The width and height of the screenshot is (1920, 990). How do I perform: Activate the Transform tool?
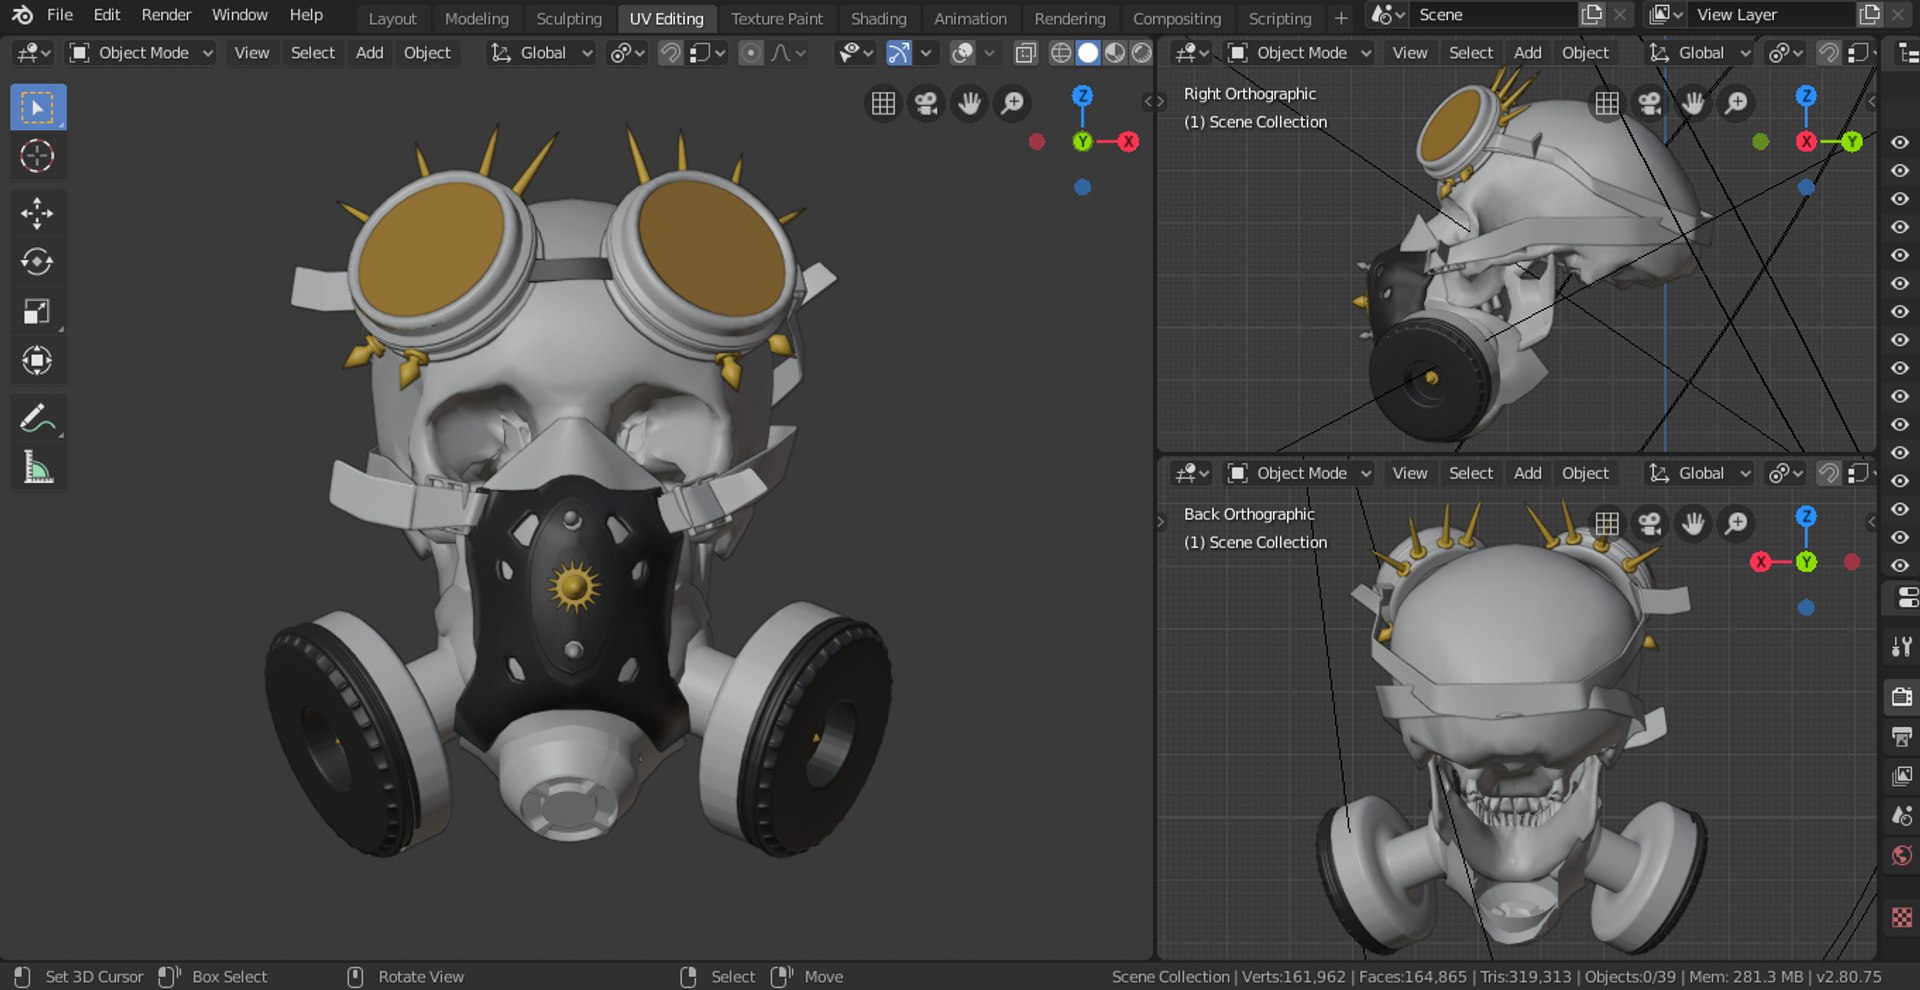click(38, 360)
